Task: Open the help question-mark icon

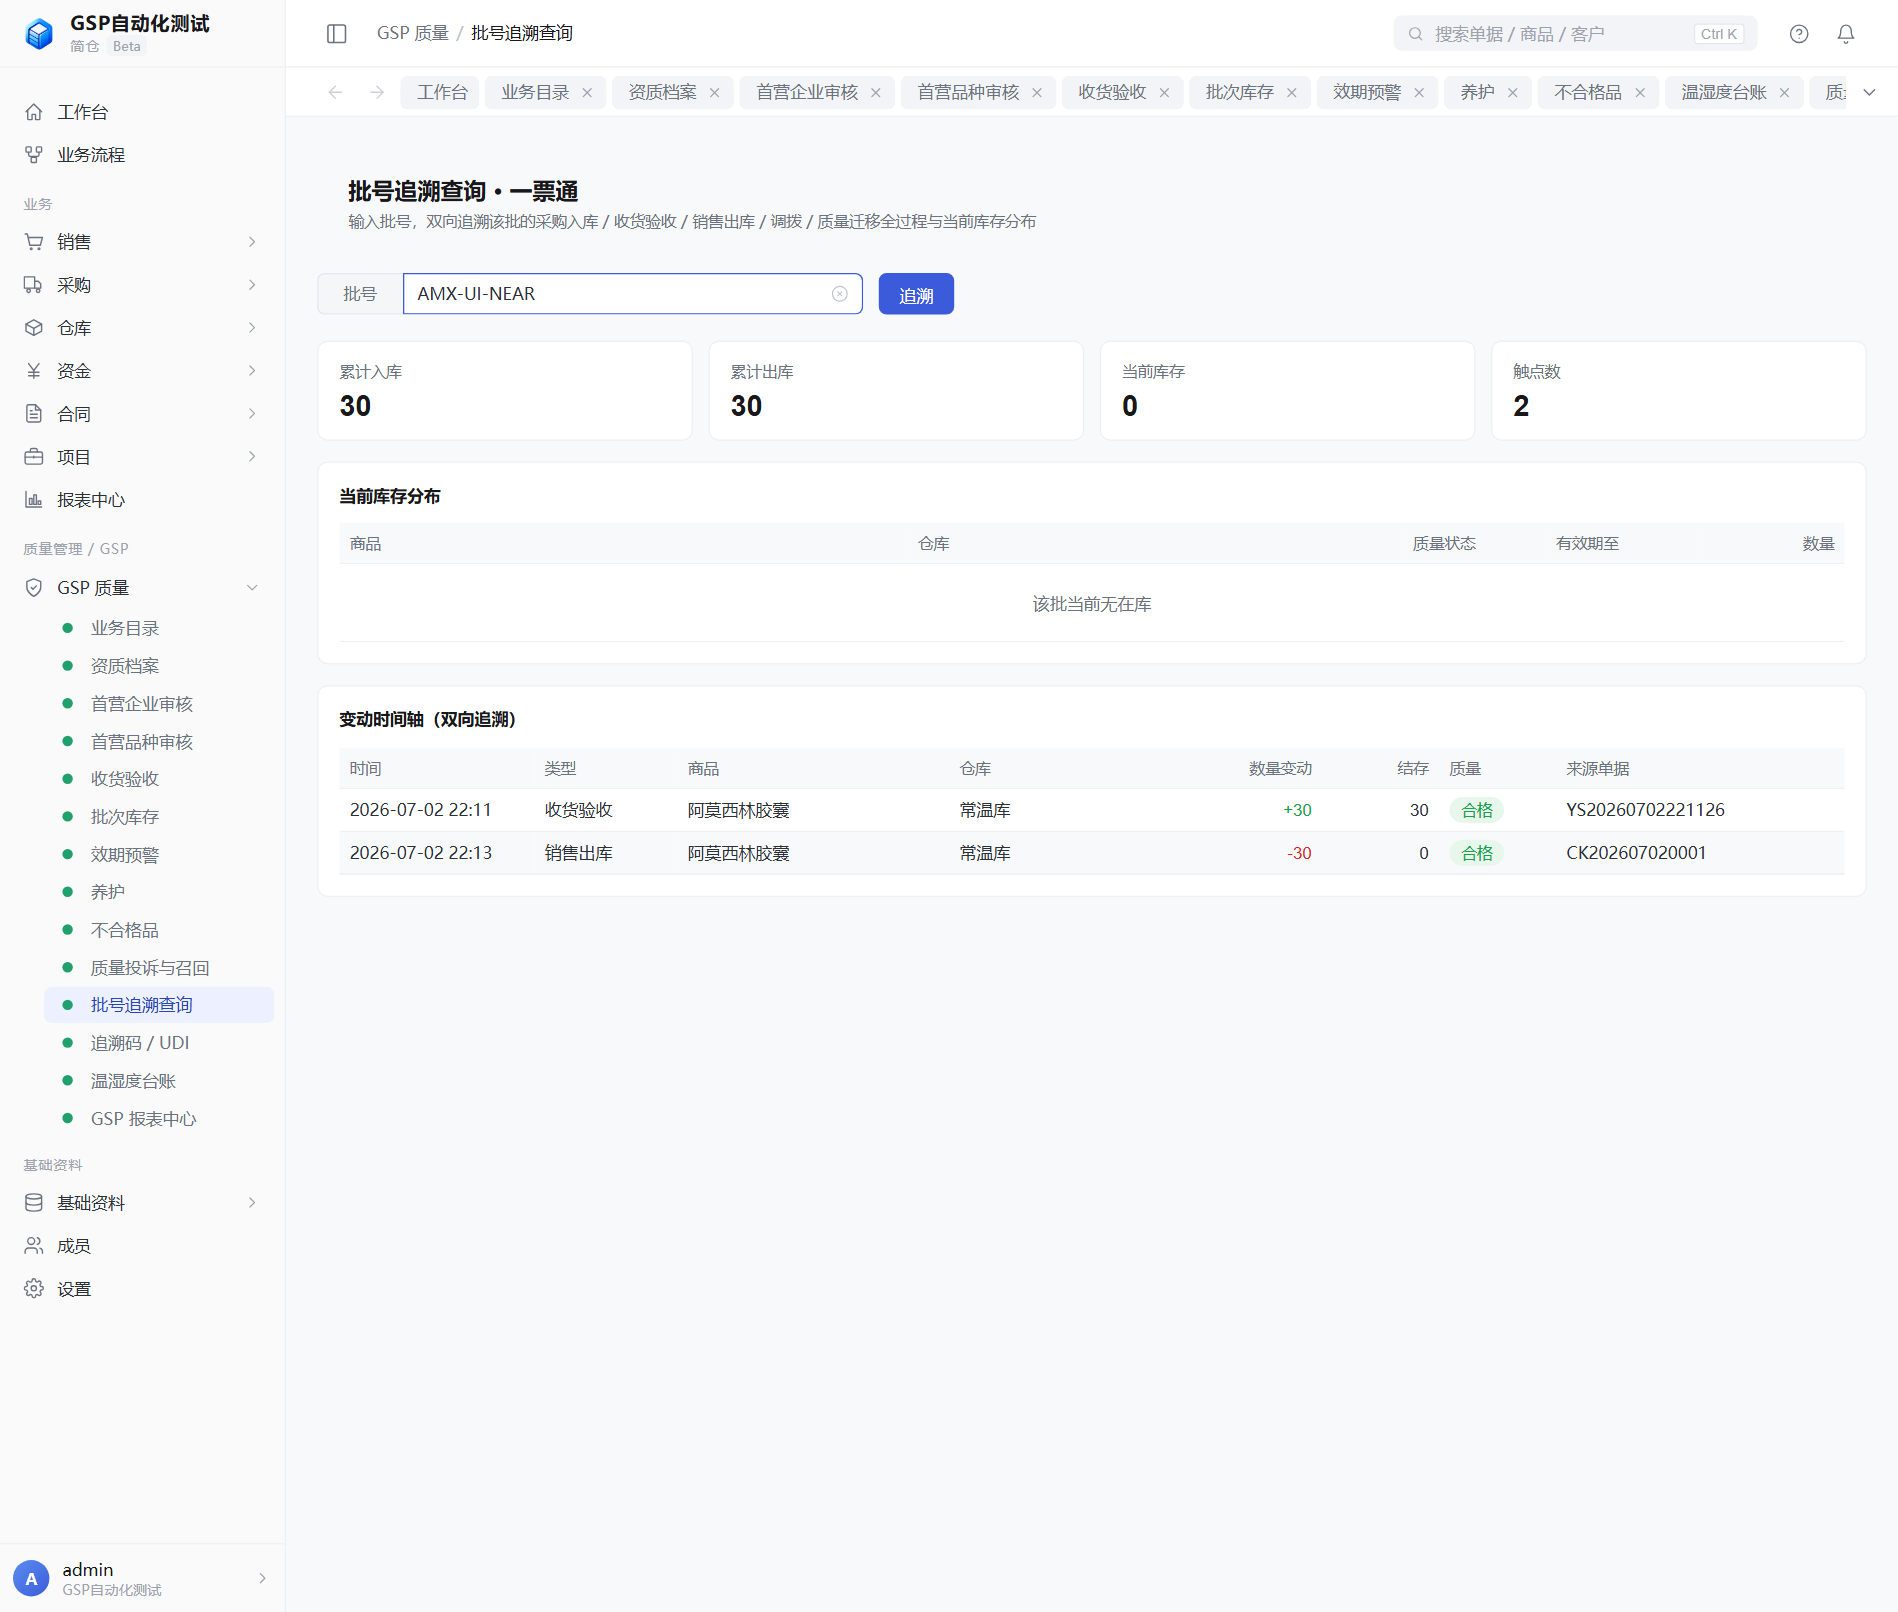Action: pos(1799,34)
